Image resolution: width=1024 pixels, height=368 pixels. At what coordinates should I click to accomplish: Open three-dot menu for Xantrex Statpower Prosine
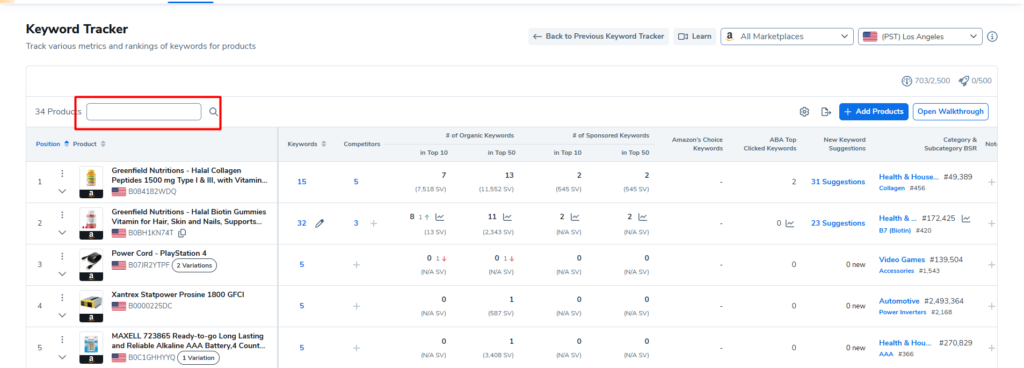[x=62, y=298]
